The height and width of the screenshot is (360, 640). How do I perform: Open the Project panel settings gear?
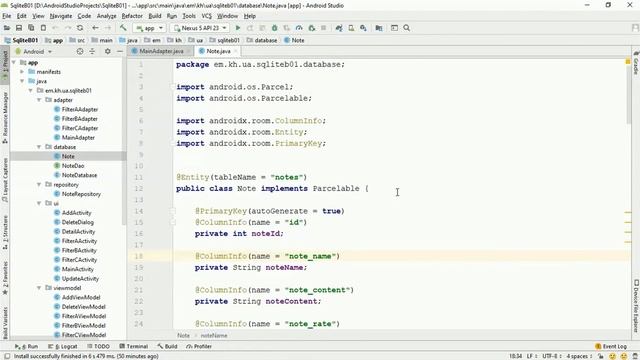click(108, 51)
